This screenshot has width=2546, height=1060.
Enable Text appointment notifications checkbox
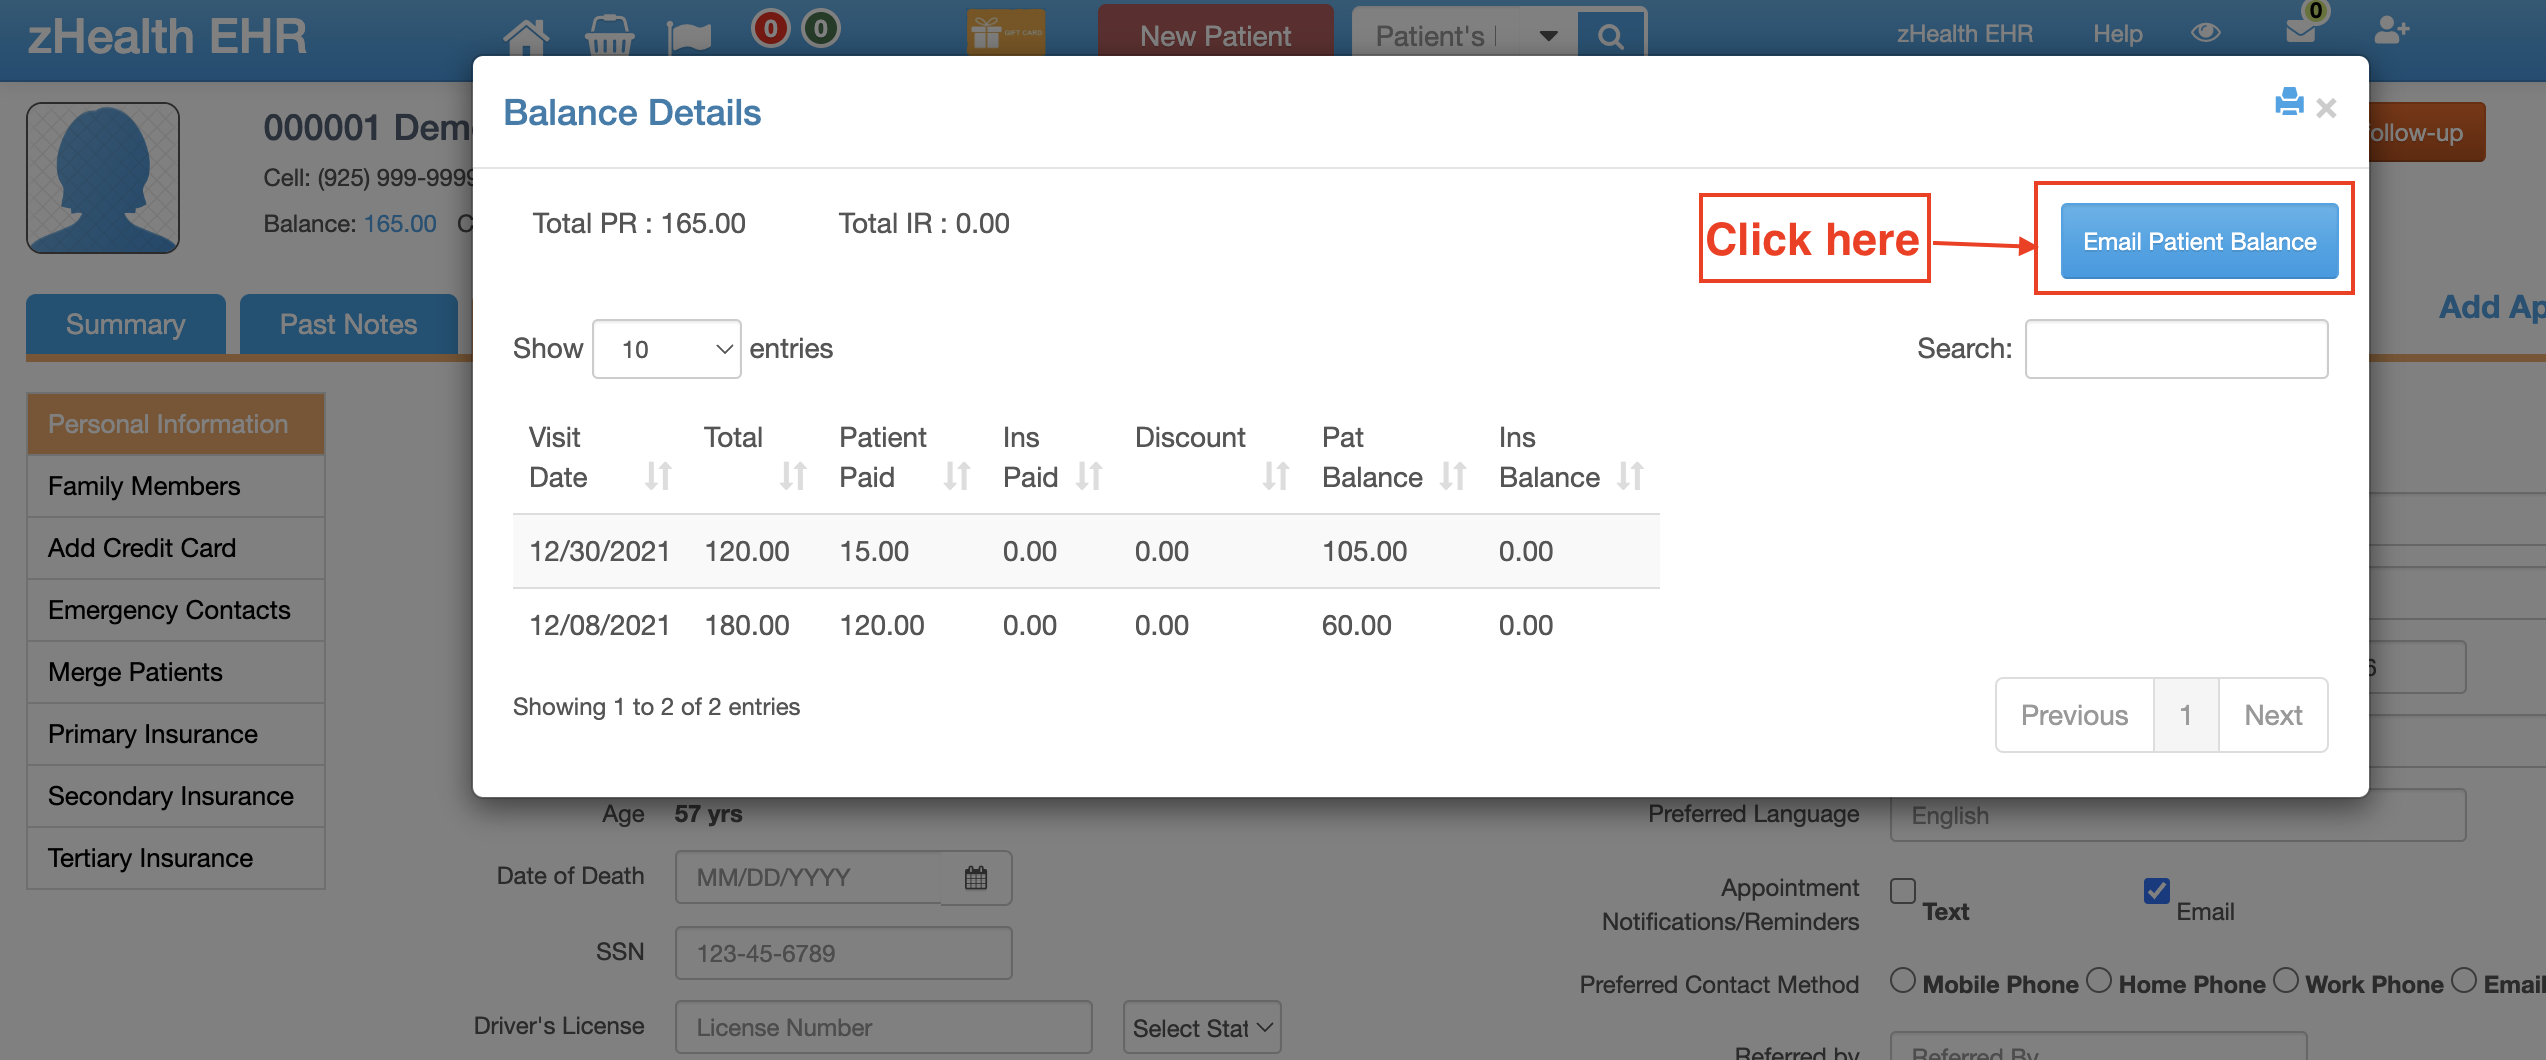pyautogui.click(x=1903, y=890)
